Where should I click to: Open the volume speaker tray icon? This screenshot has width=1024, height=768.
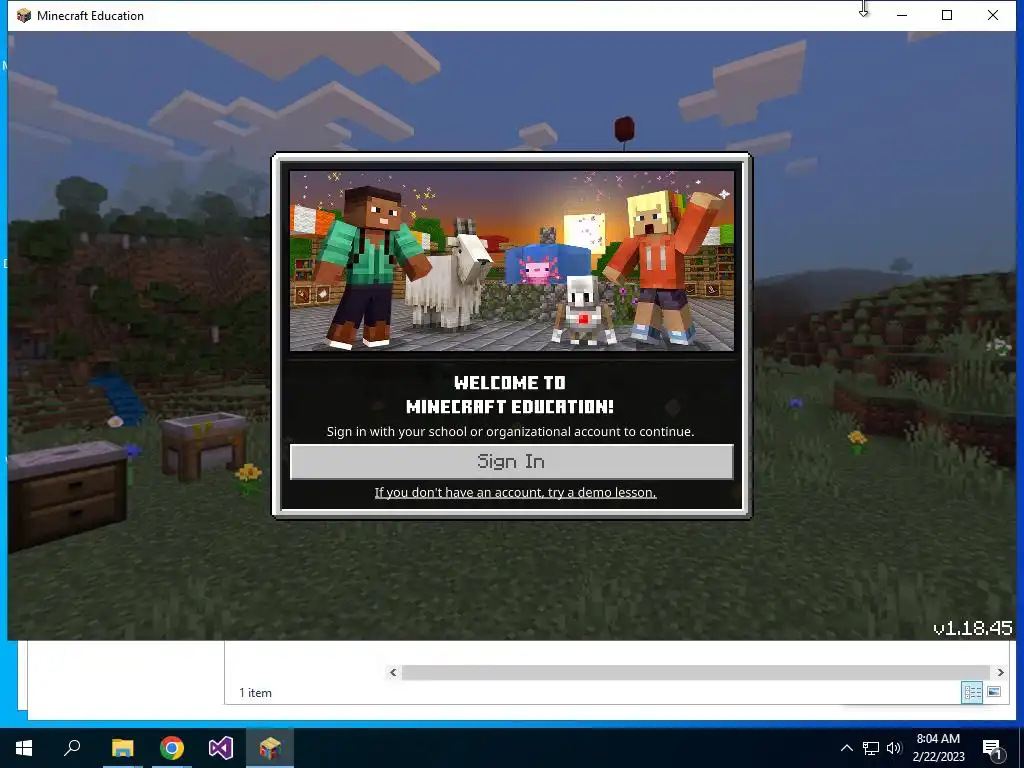point(894,748)
